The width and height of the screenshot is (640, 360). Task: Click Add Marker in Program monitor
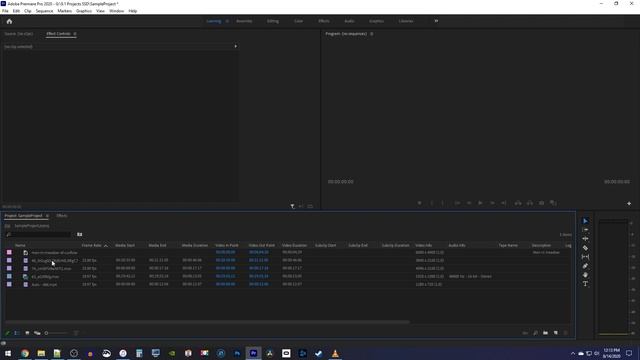tap(419, 203)
